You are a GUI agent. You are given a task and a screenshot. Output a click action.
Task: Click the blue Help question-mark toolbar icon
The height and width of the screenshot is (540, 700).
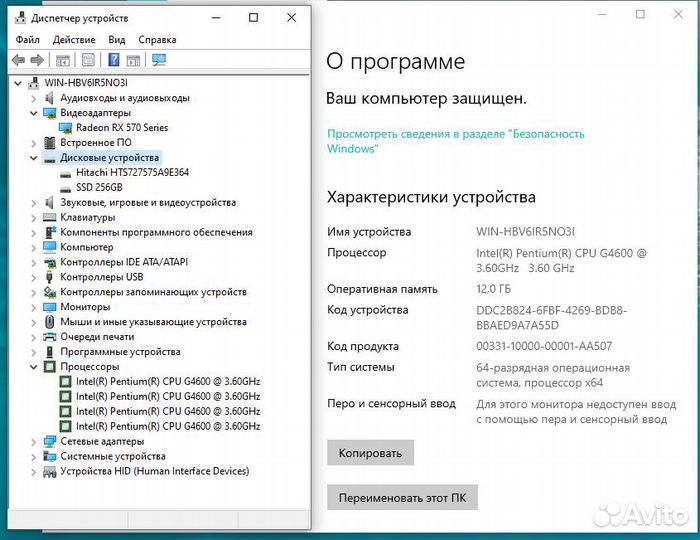(114, 59)
